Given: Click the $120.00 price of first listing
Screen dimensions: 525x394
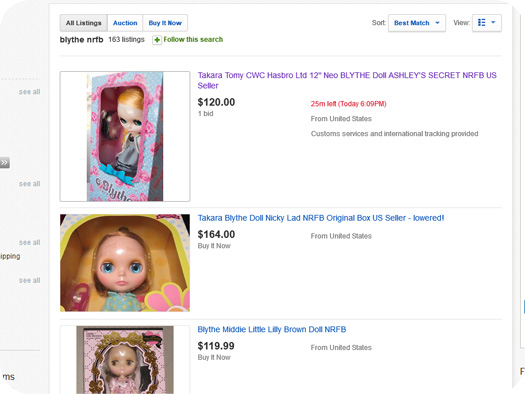Looking at the screenshot, I should [x=216, y=102].
